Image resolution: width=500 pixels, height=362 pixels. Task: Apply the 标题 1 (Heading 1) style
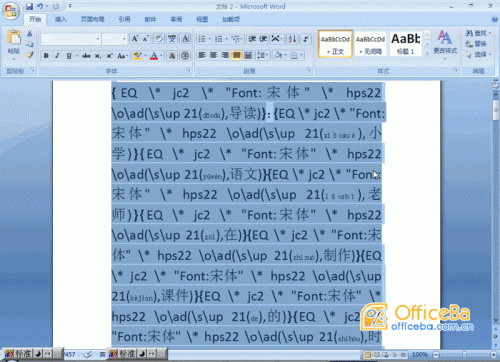coord(405,44)
